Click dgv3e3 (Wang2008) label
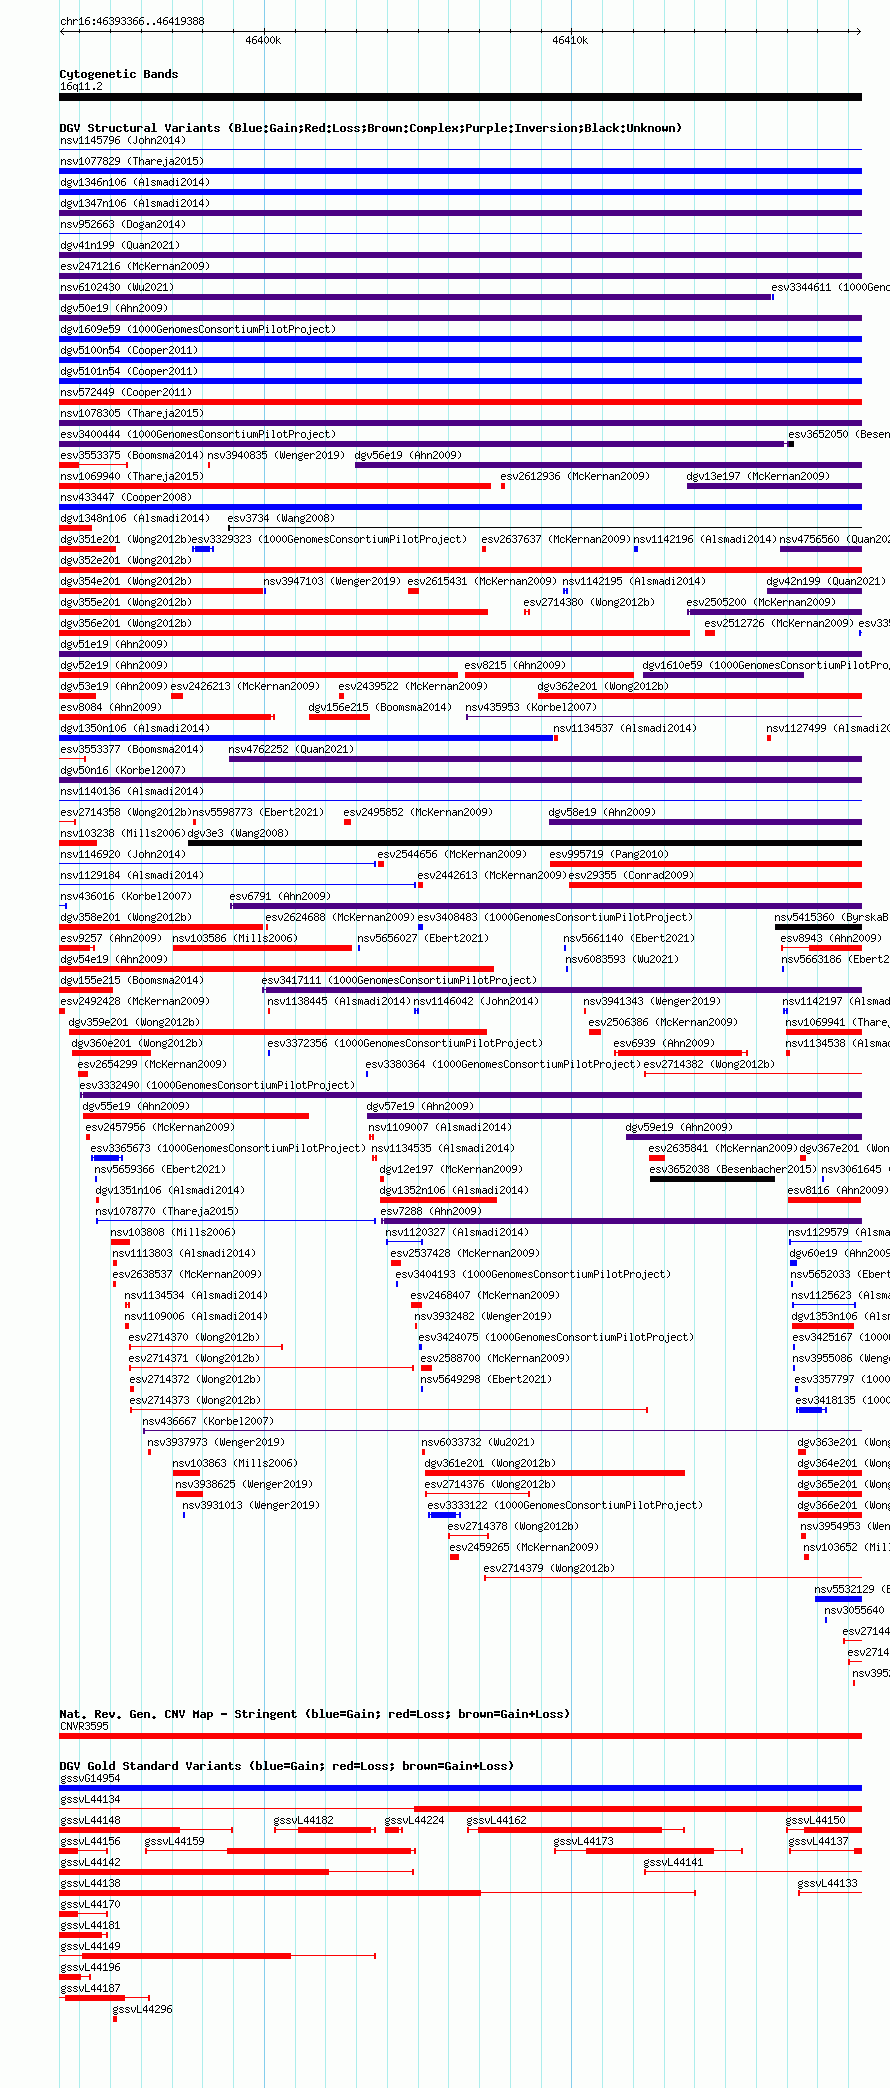890x2088 pixels. [x=238, y=833]
